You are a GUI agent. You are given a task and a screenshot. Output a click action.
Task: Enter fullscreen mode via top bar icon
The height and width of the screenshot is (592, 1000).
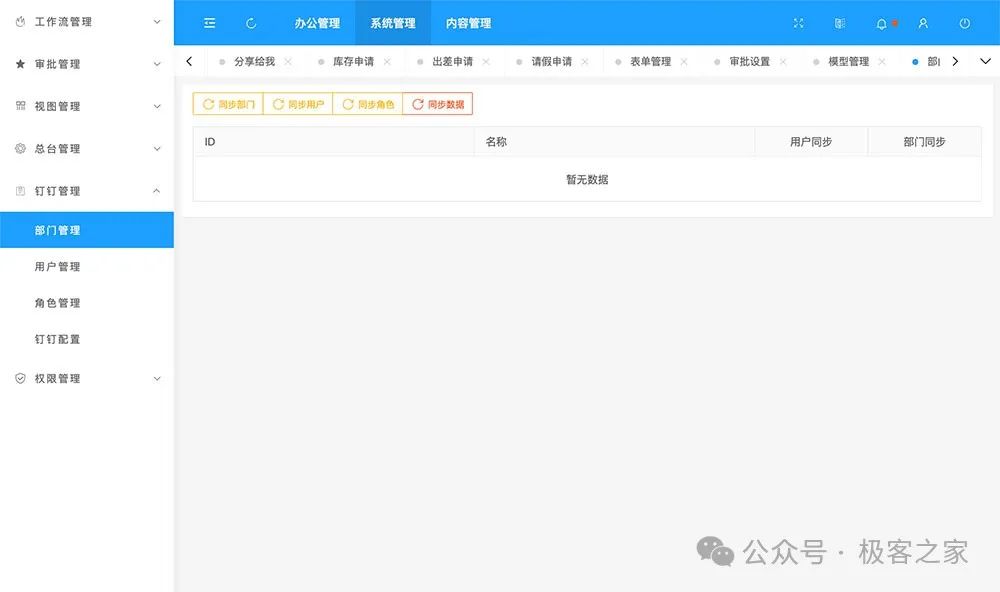798,23
